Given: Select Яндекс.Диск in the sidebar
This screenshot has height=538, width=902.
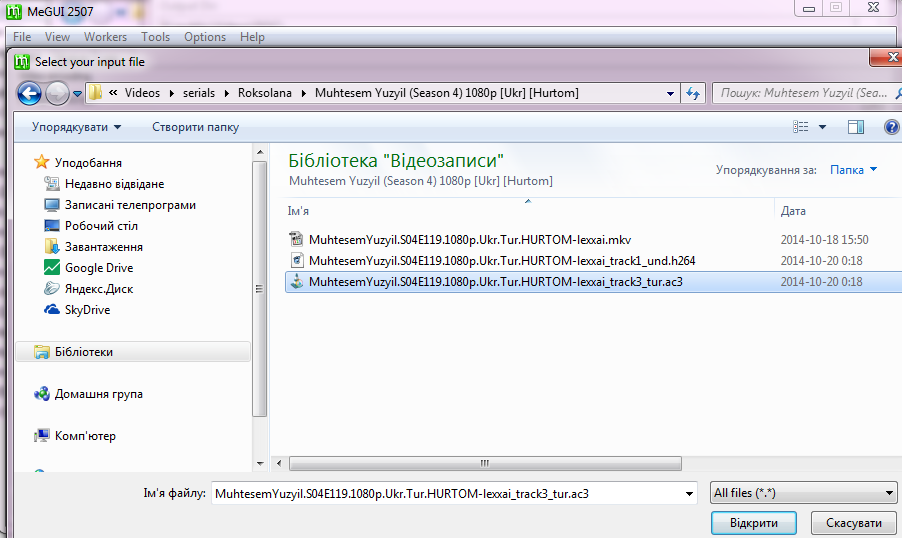Looking at the screenshot, I should coord(98,289).
